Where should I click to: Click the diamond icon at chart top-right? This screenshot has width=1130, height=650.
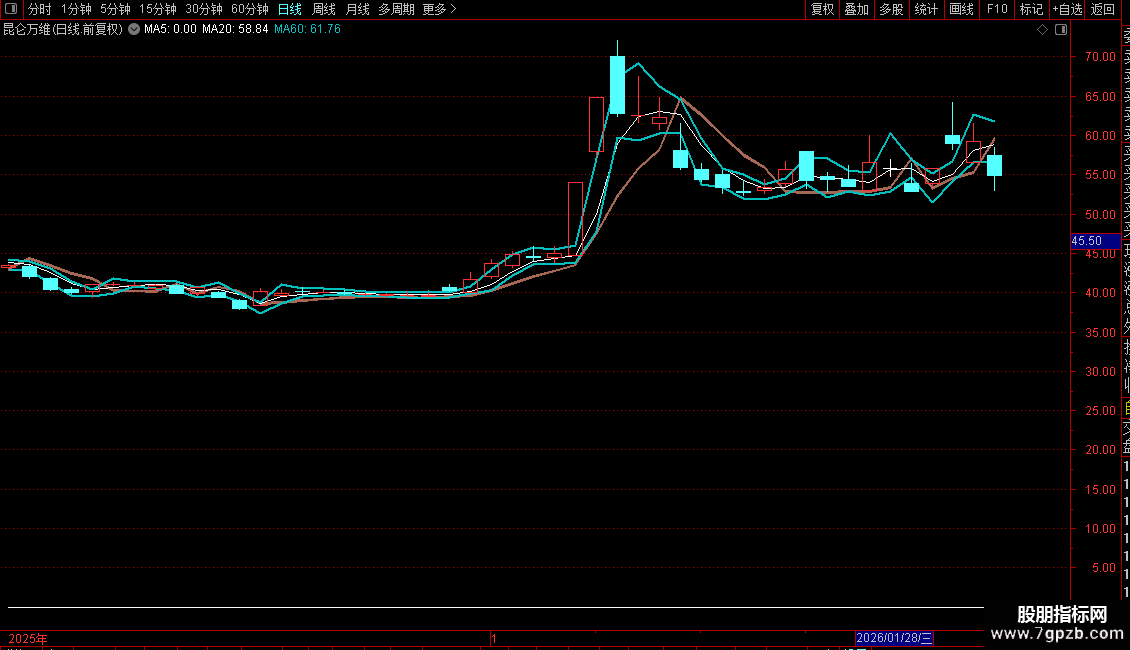[1042, 30]
